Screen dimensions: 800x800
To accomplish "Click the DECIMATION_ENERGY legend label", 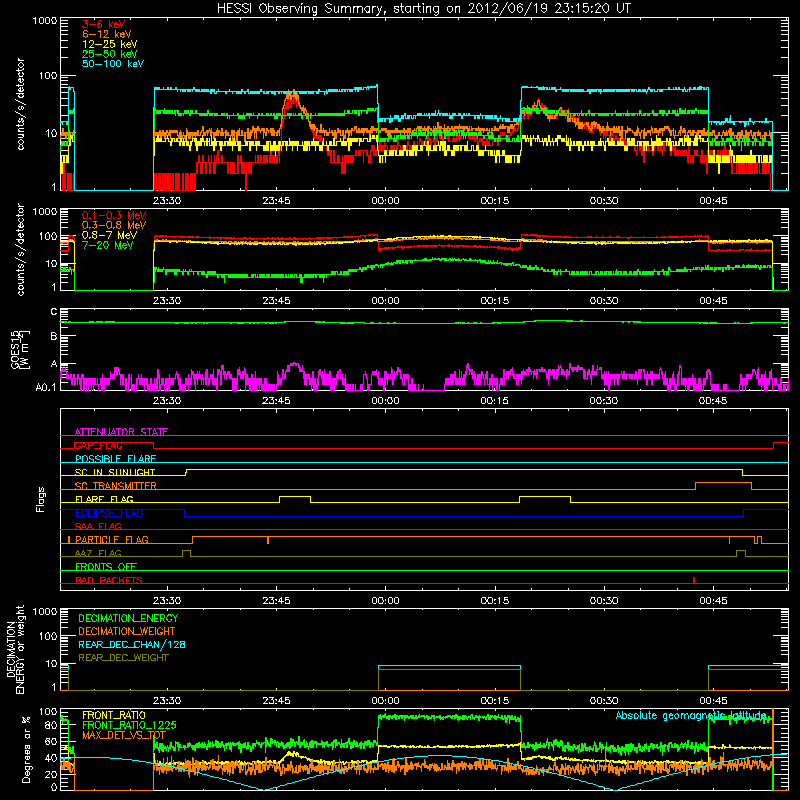I will [x=128, y=618].
